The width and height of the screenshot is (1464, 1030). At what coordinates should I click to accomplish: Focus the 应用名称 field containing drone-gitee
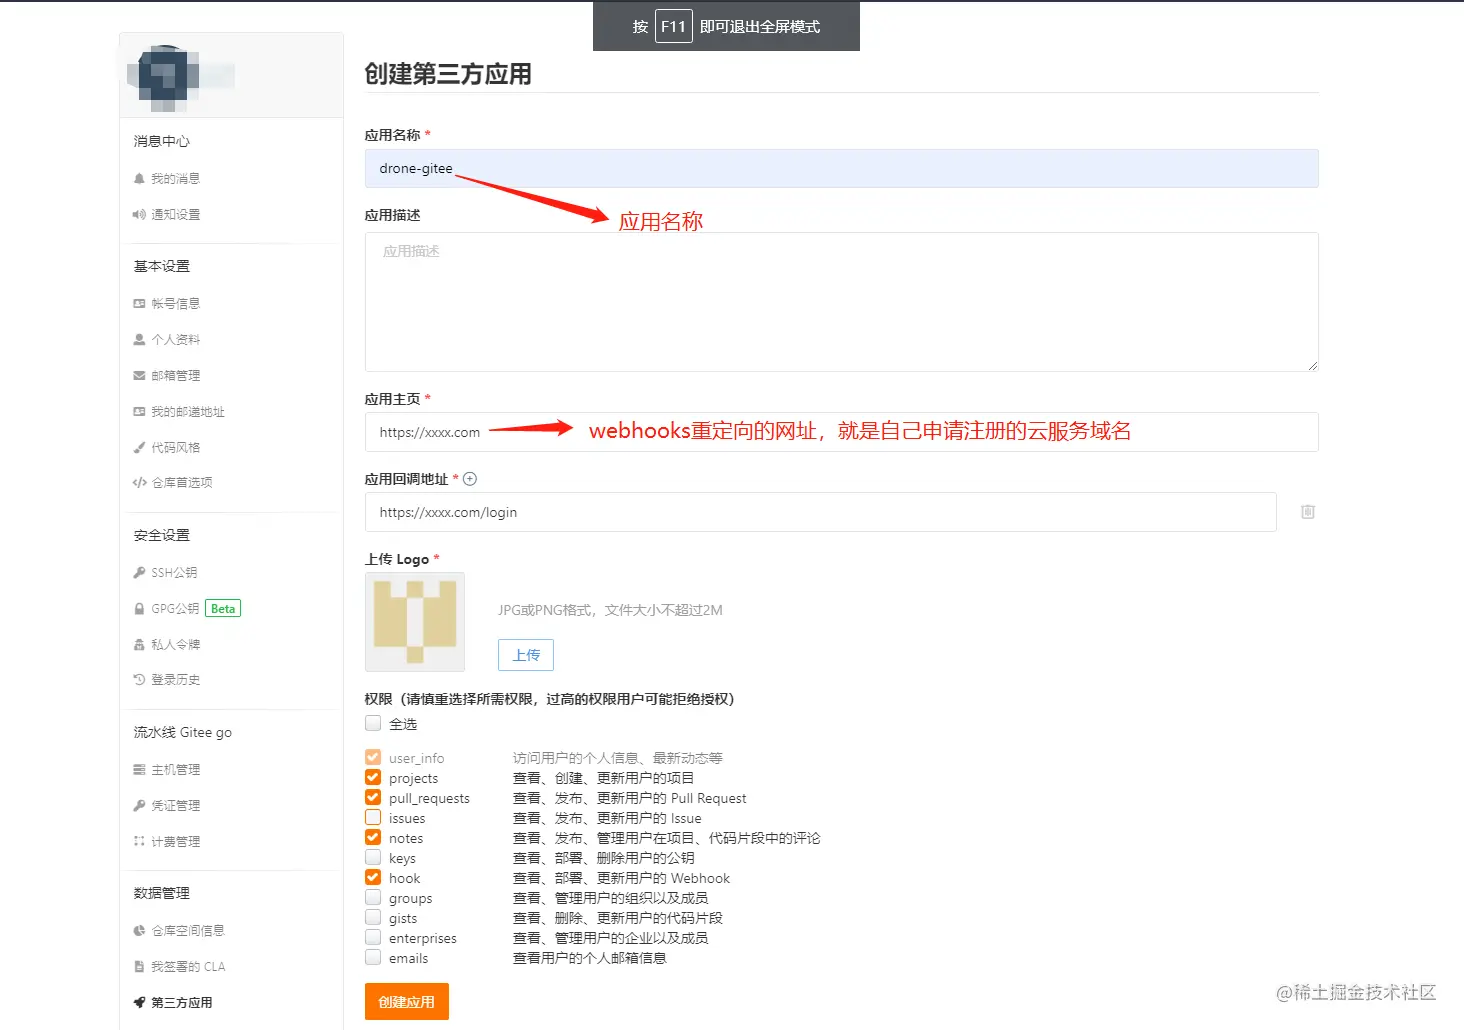[841, 169]
